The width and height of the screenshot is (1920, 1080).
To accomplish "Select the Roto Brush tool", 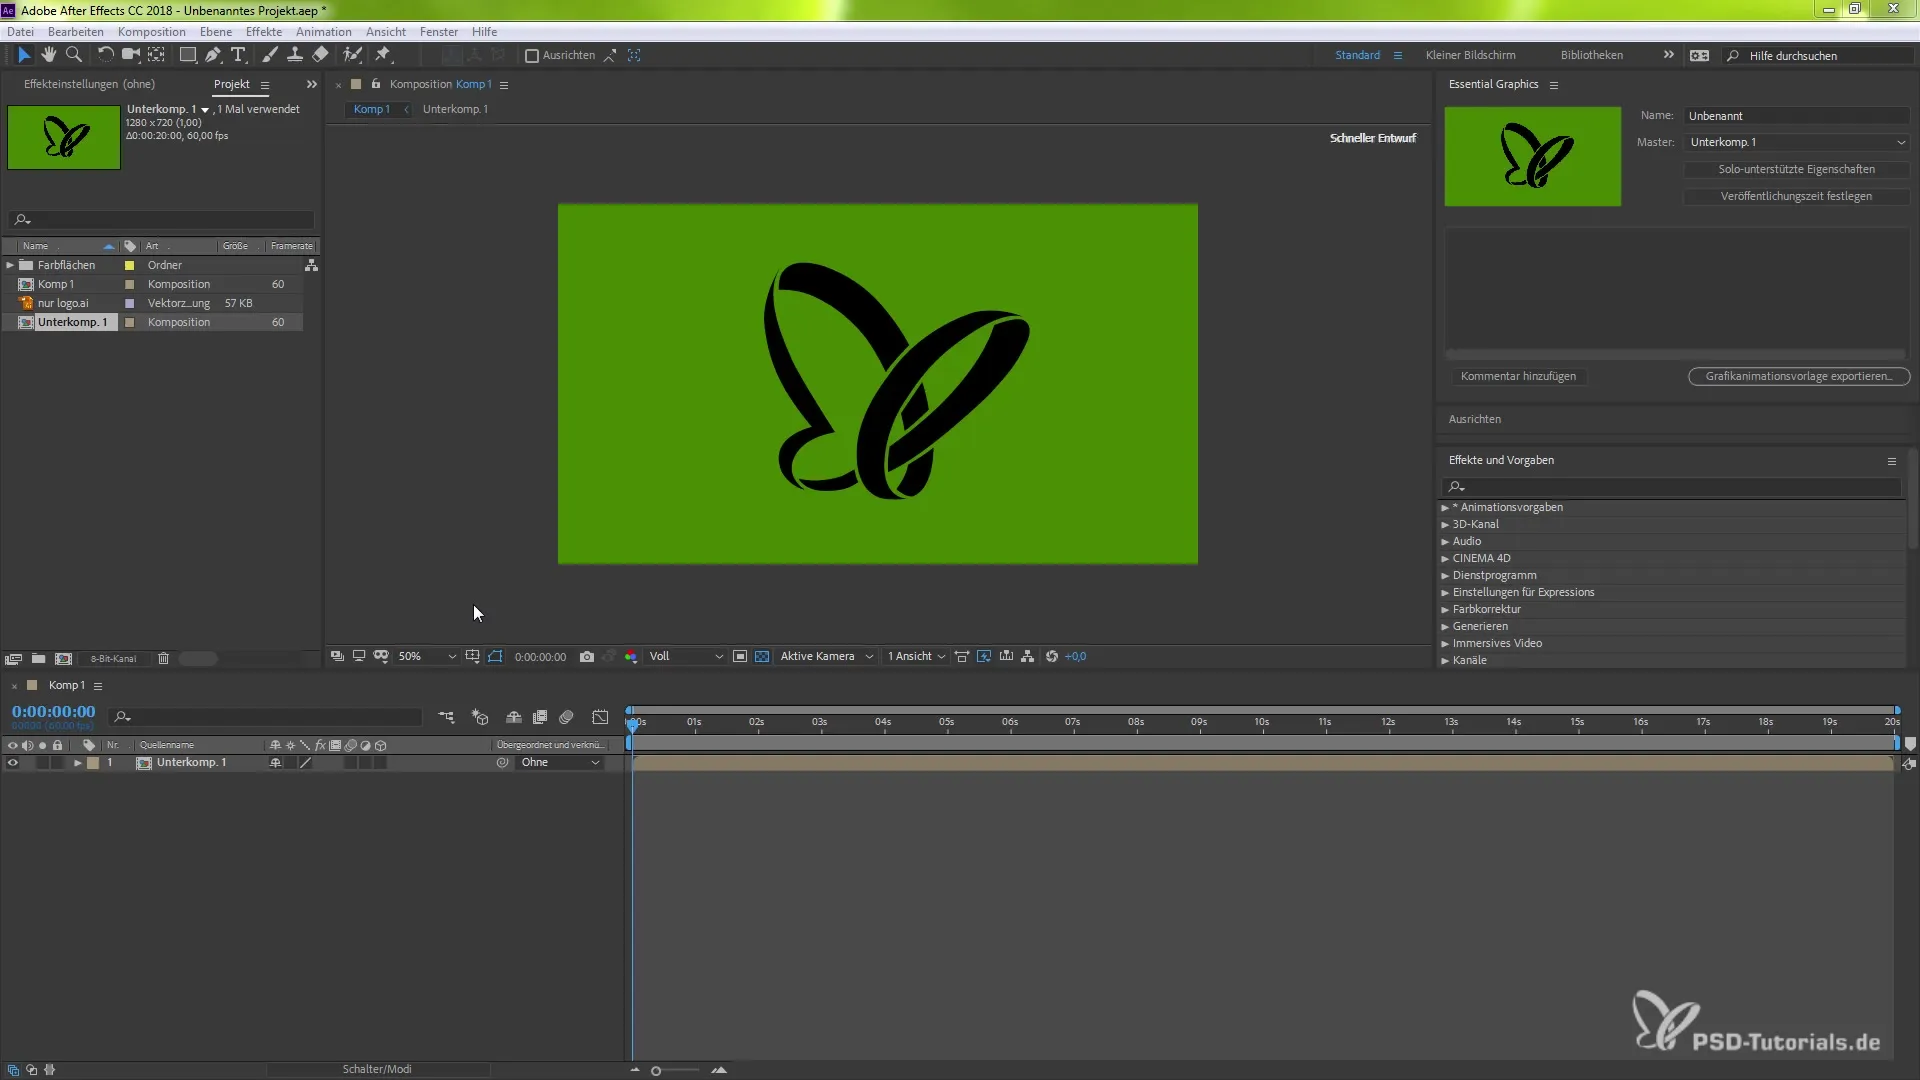I will pyautogui.click(x=352, y=55).
